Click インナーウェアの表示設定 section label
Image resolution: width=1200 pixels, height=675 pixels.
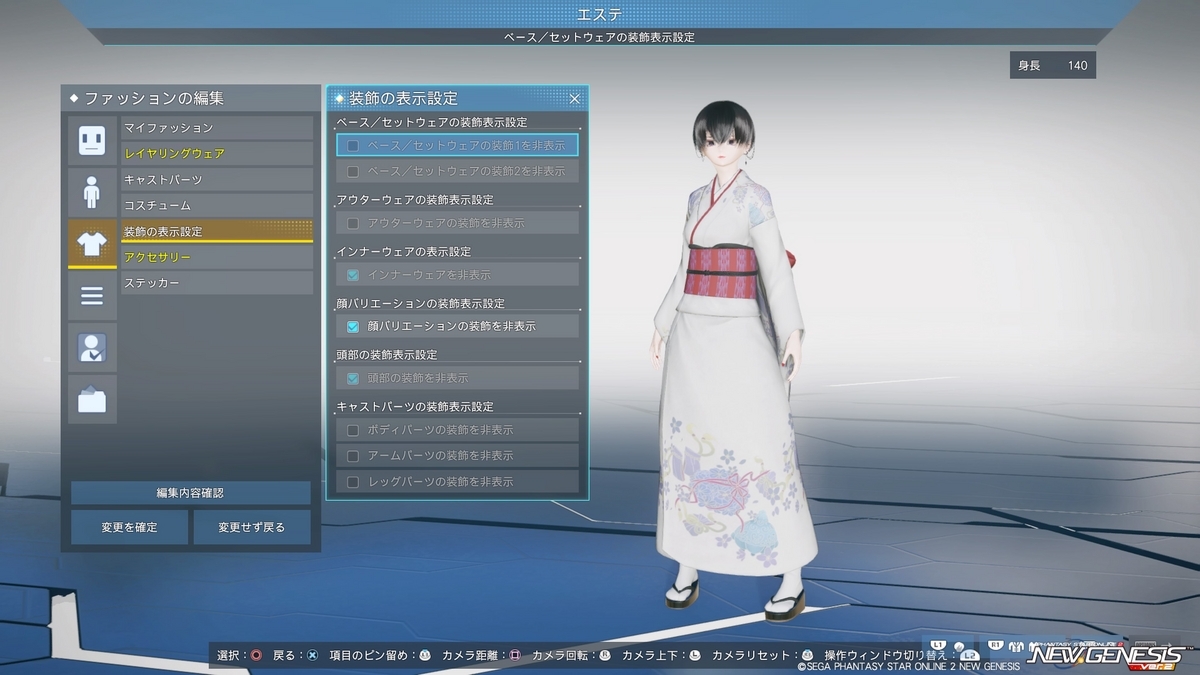click(x=404, y=251)
